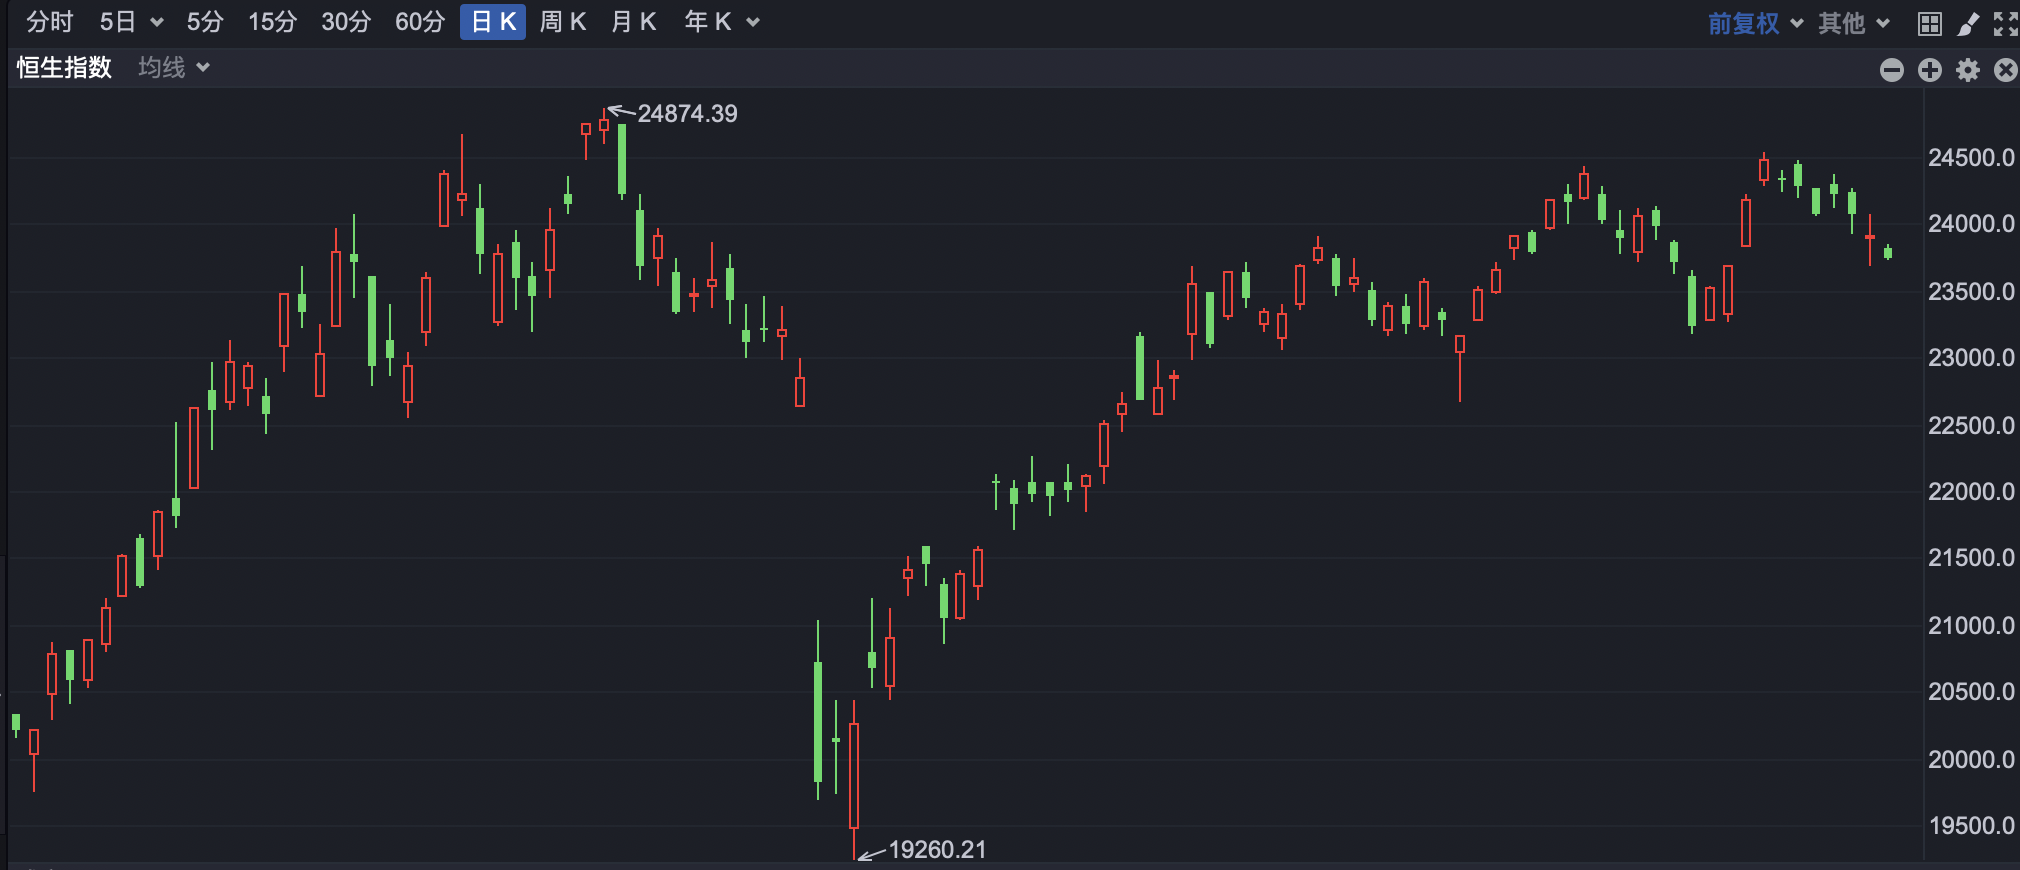
Task: Select the 周K weekly candlestick tab
Action: (562, 22)
